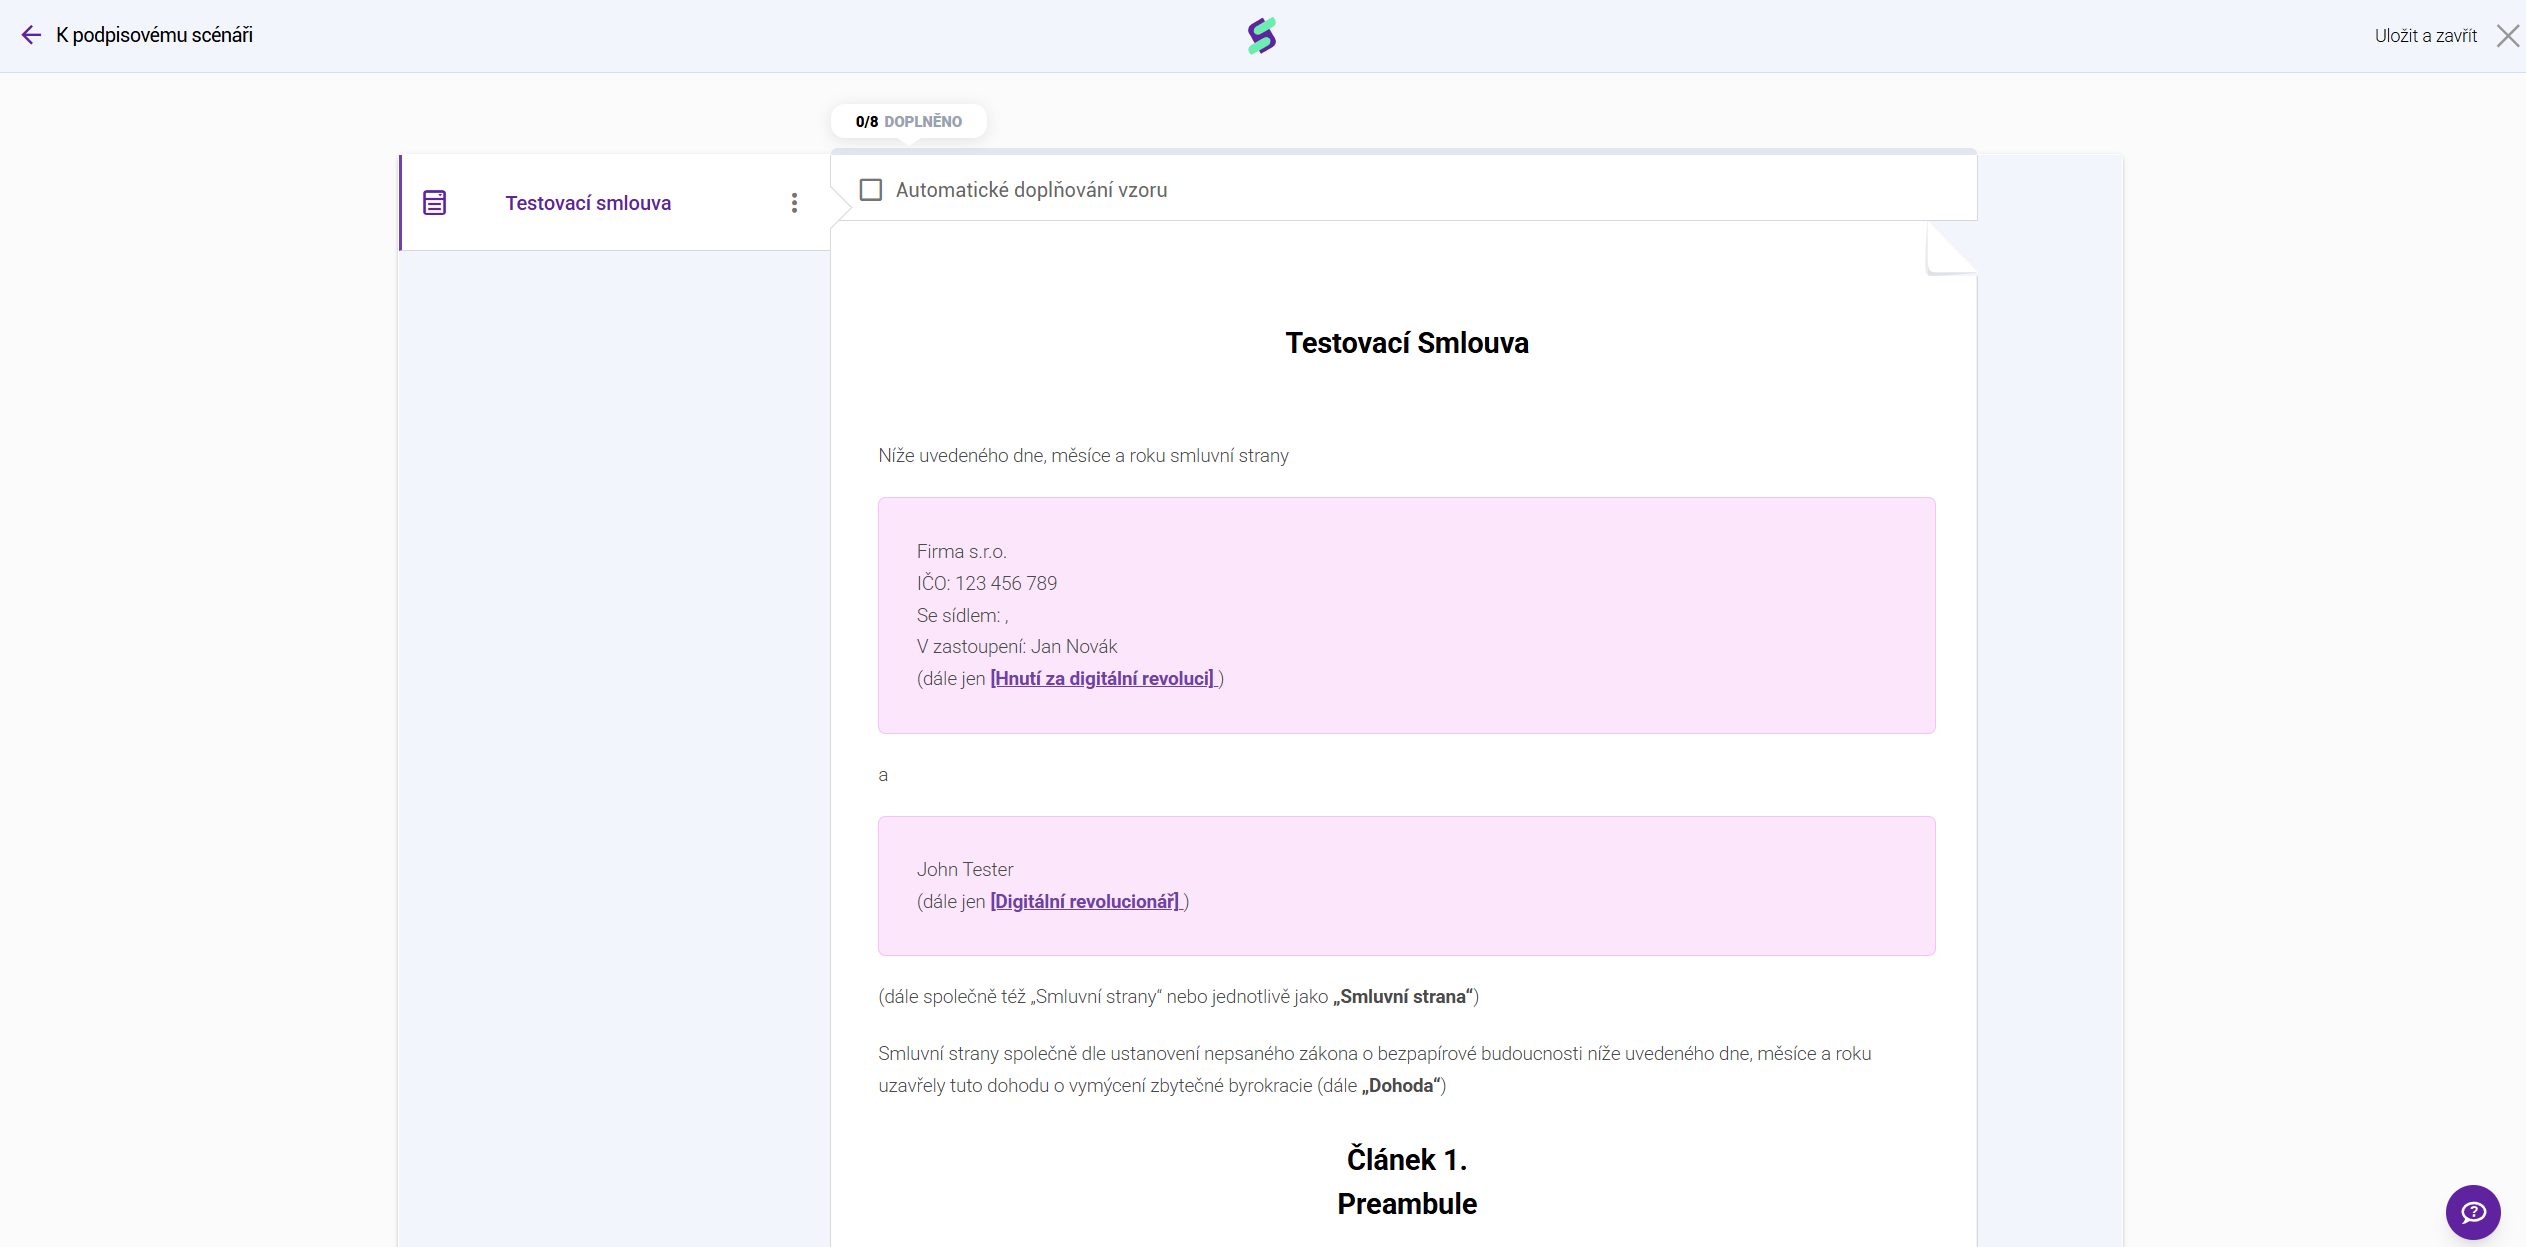Click the progress bar above document

pos(1403,151)
